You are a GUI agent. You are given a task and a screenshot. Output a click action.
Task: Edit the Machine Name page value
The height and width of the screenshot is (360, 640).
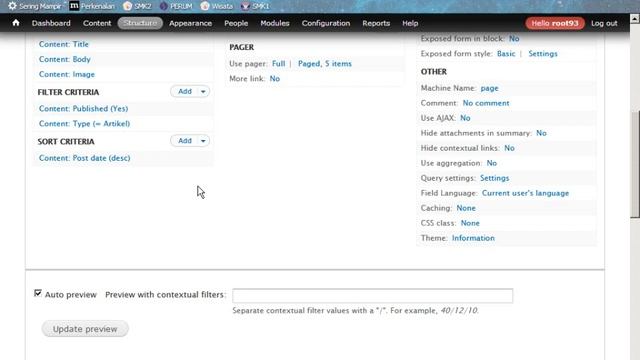489,88
